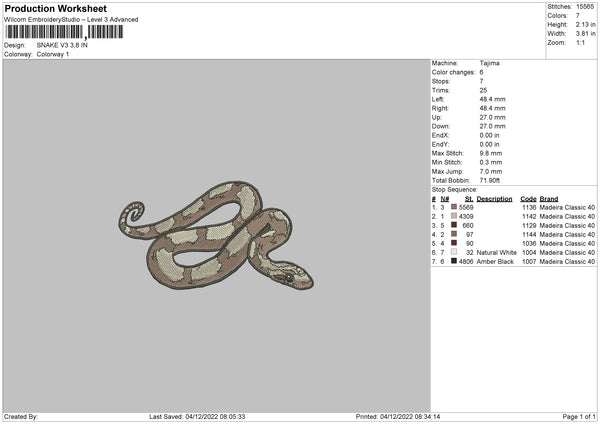
Task: Click the barcode under the worksheet title
Action: pyautogui.click(x=64, y=32)
